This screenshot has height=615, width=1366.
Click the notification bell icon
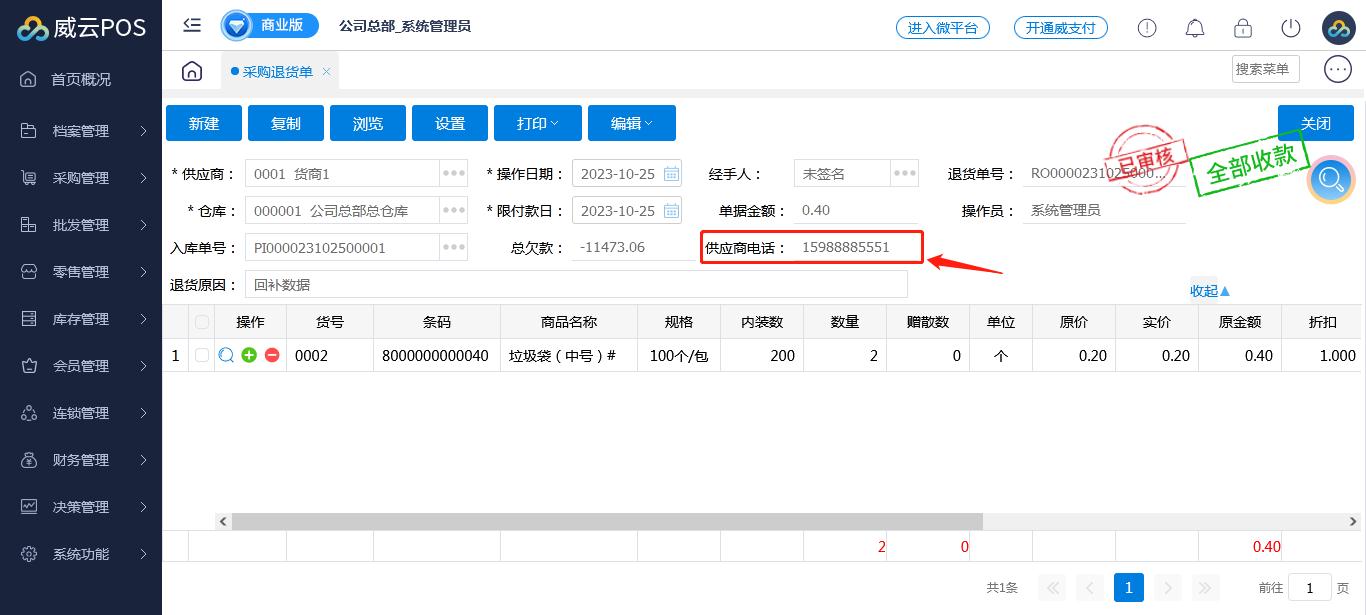pyautogui.click(x=1194, y=28)
